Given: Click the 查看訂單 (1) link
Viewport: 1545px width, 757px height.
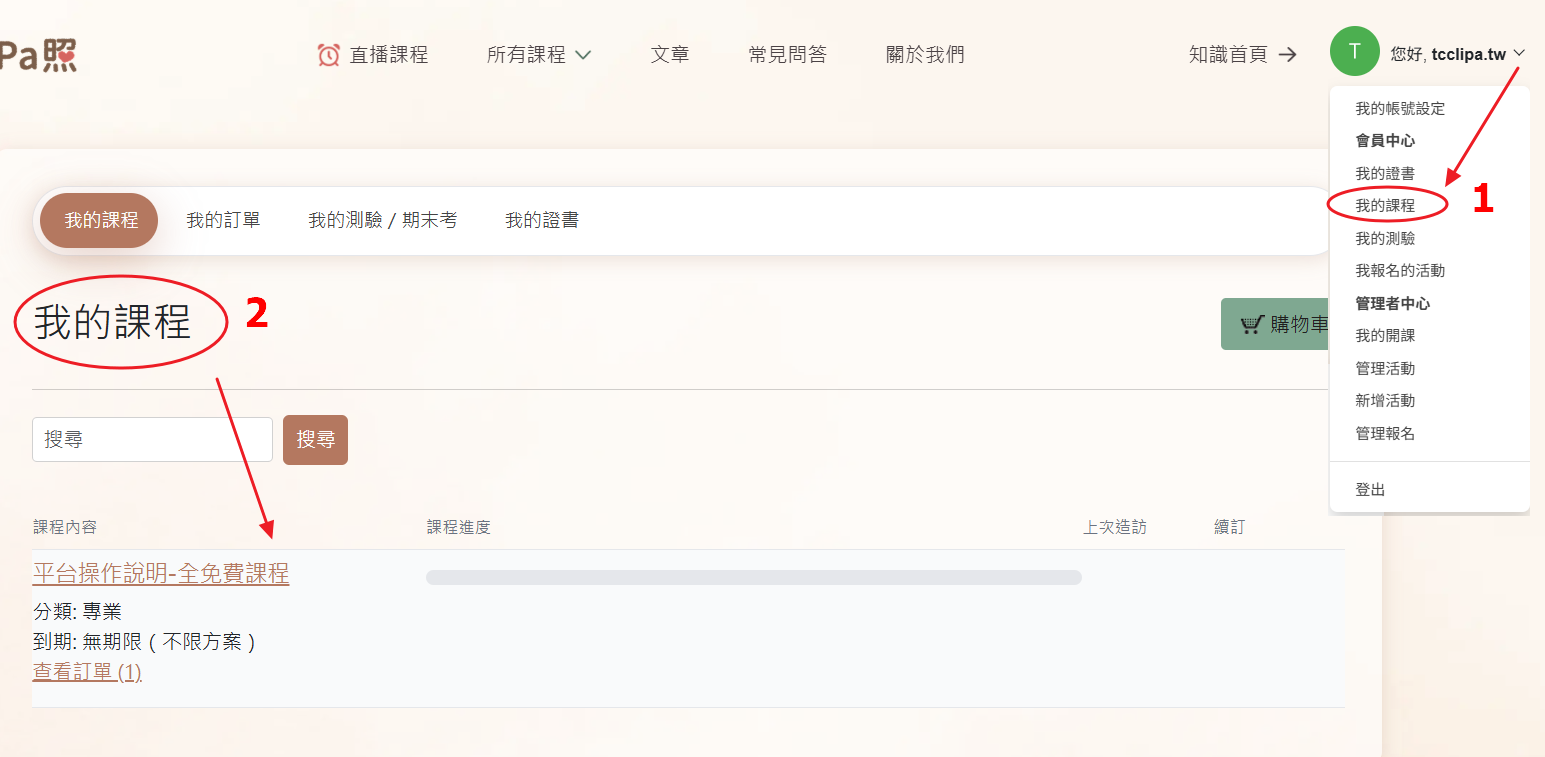Looking at the screenshot, I should point(87,672).
